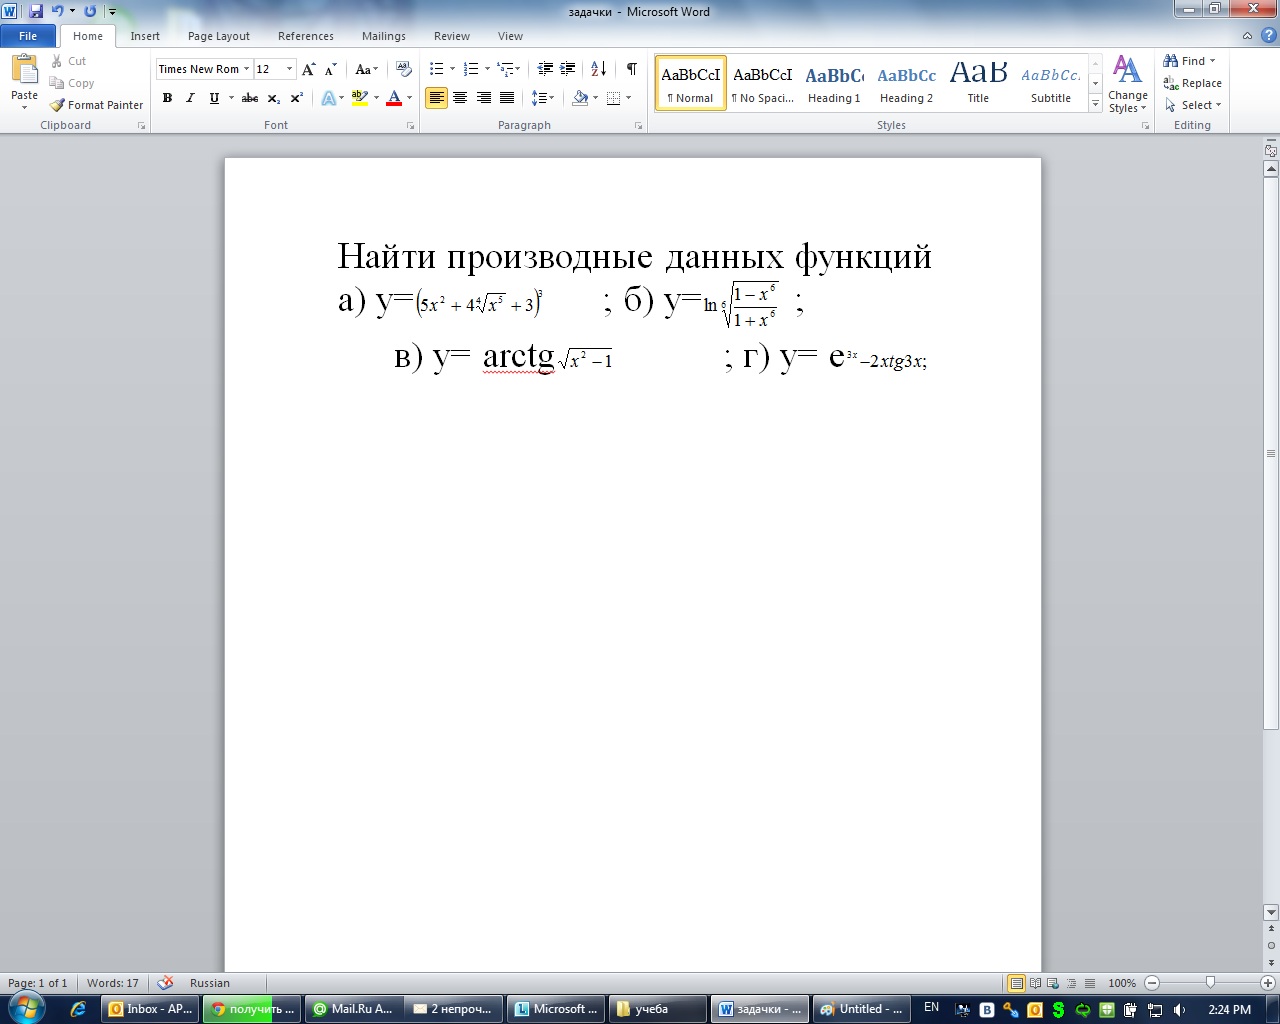The height and width of the screenshot is (1024, 1280).
Task: Apply strikethrough formatting to text
Action: point(249,98)
